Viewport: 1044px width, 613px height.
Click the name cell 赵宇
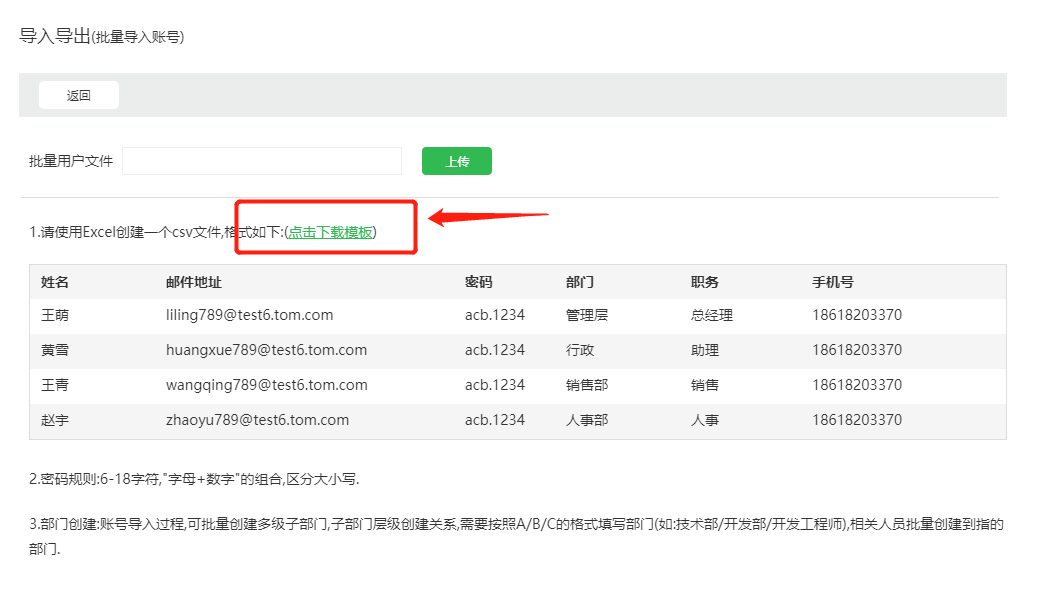pos(55,420)
